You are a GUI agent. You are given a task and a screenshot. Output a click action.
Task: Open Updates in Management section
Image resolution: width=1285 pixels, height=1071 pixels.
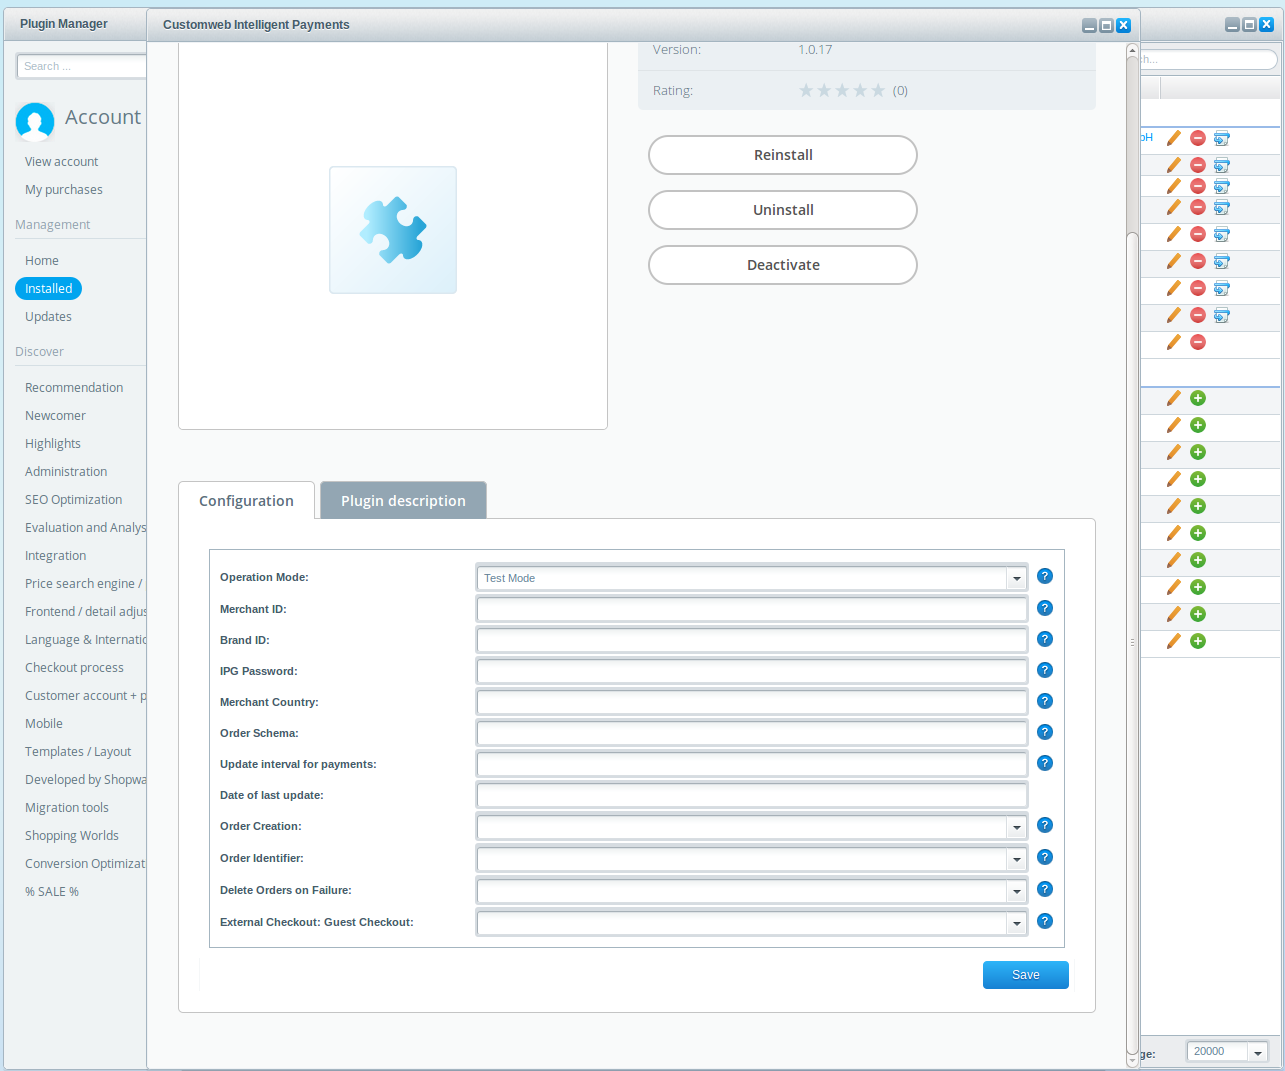pos(48,316)
